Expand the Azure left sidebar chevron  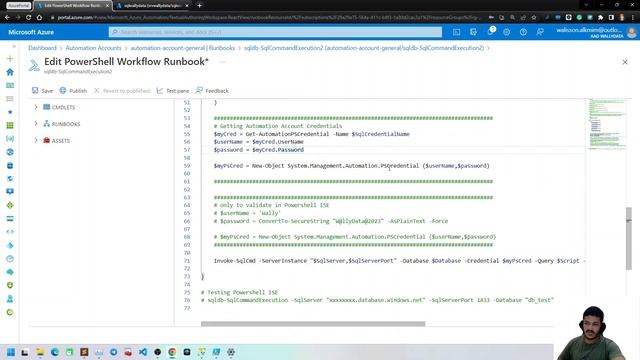pyautogui.click(x=13, y=47)
